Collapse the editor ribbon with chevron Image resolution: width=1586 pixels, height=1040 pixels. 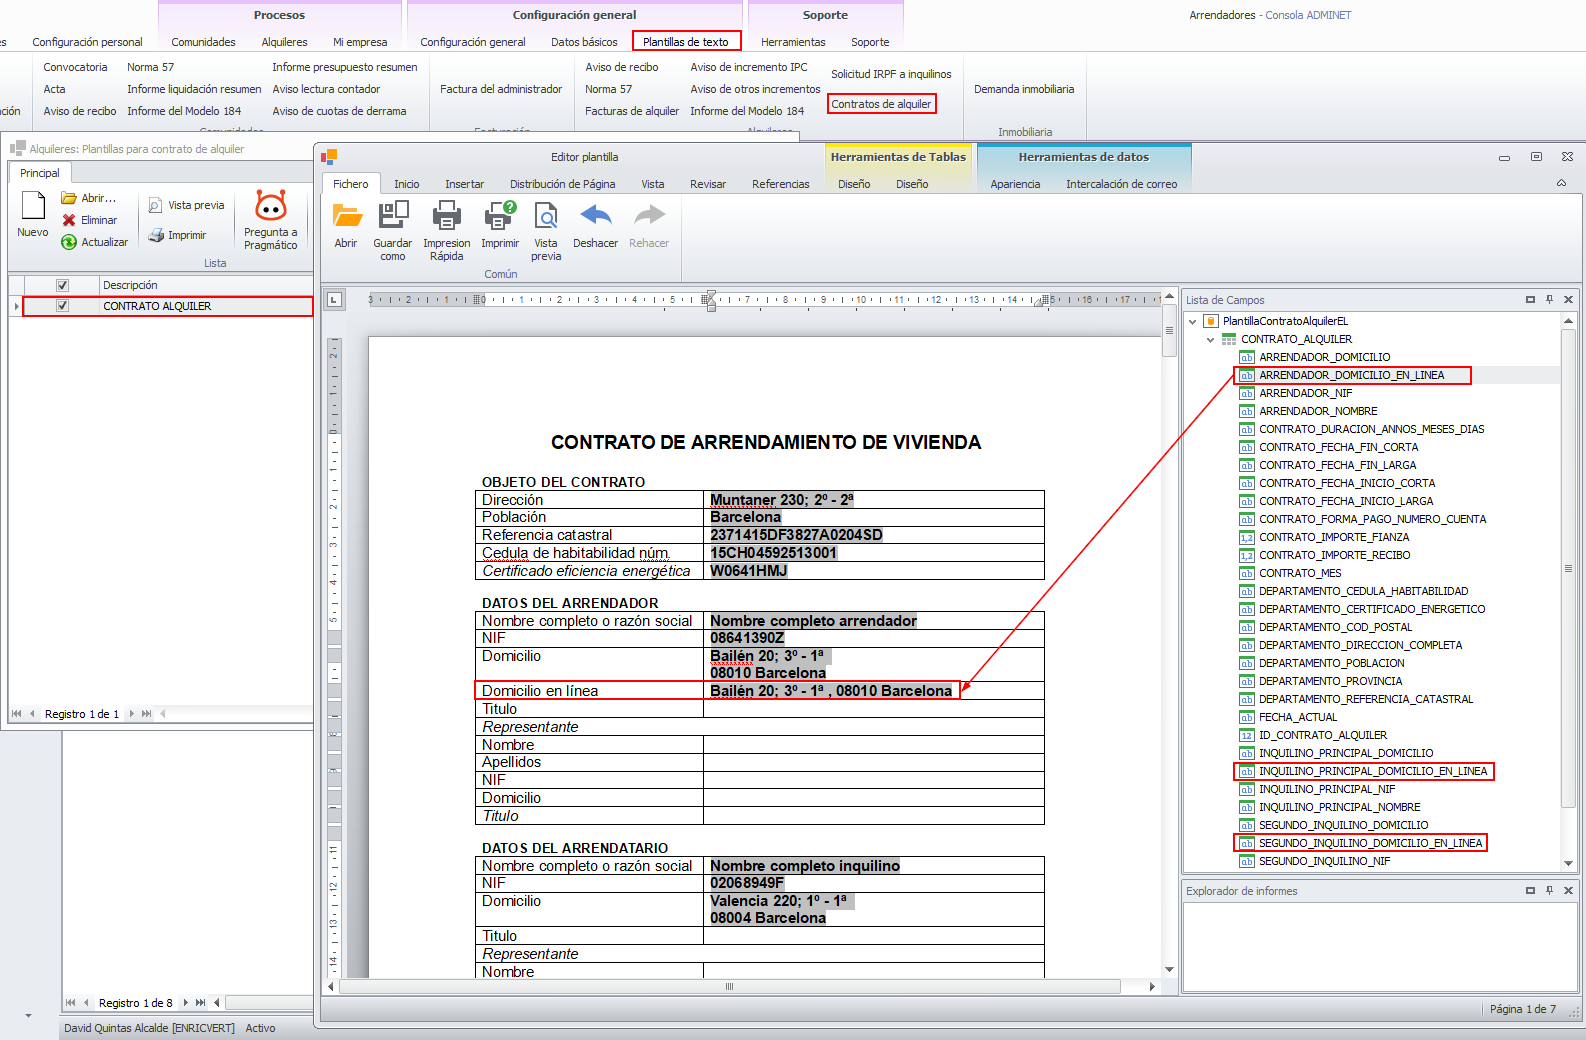pyautogui.click(x=1562, y=183)
